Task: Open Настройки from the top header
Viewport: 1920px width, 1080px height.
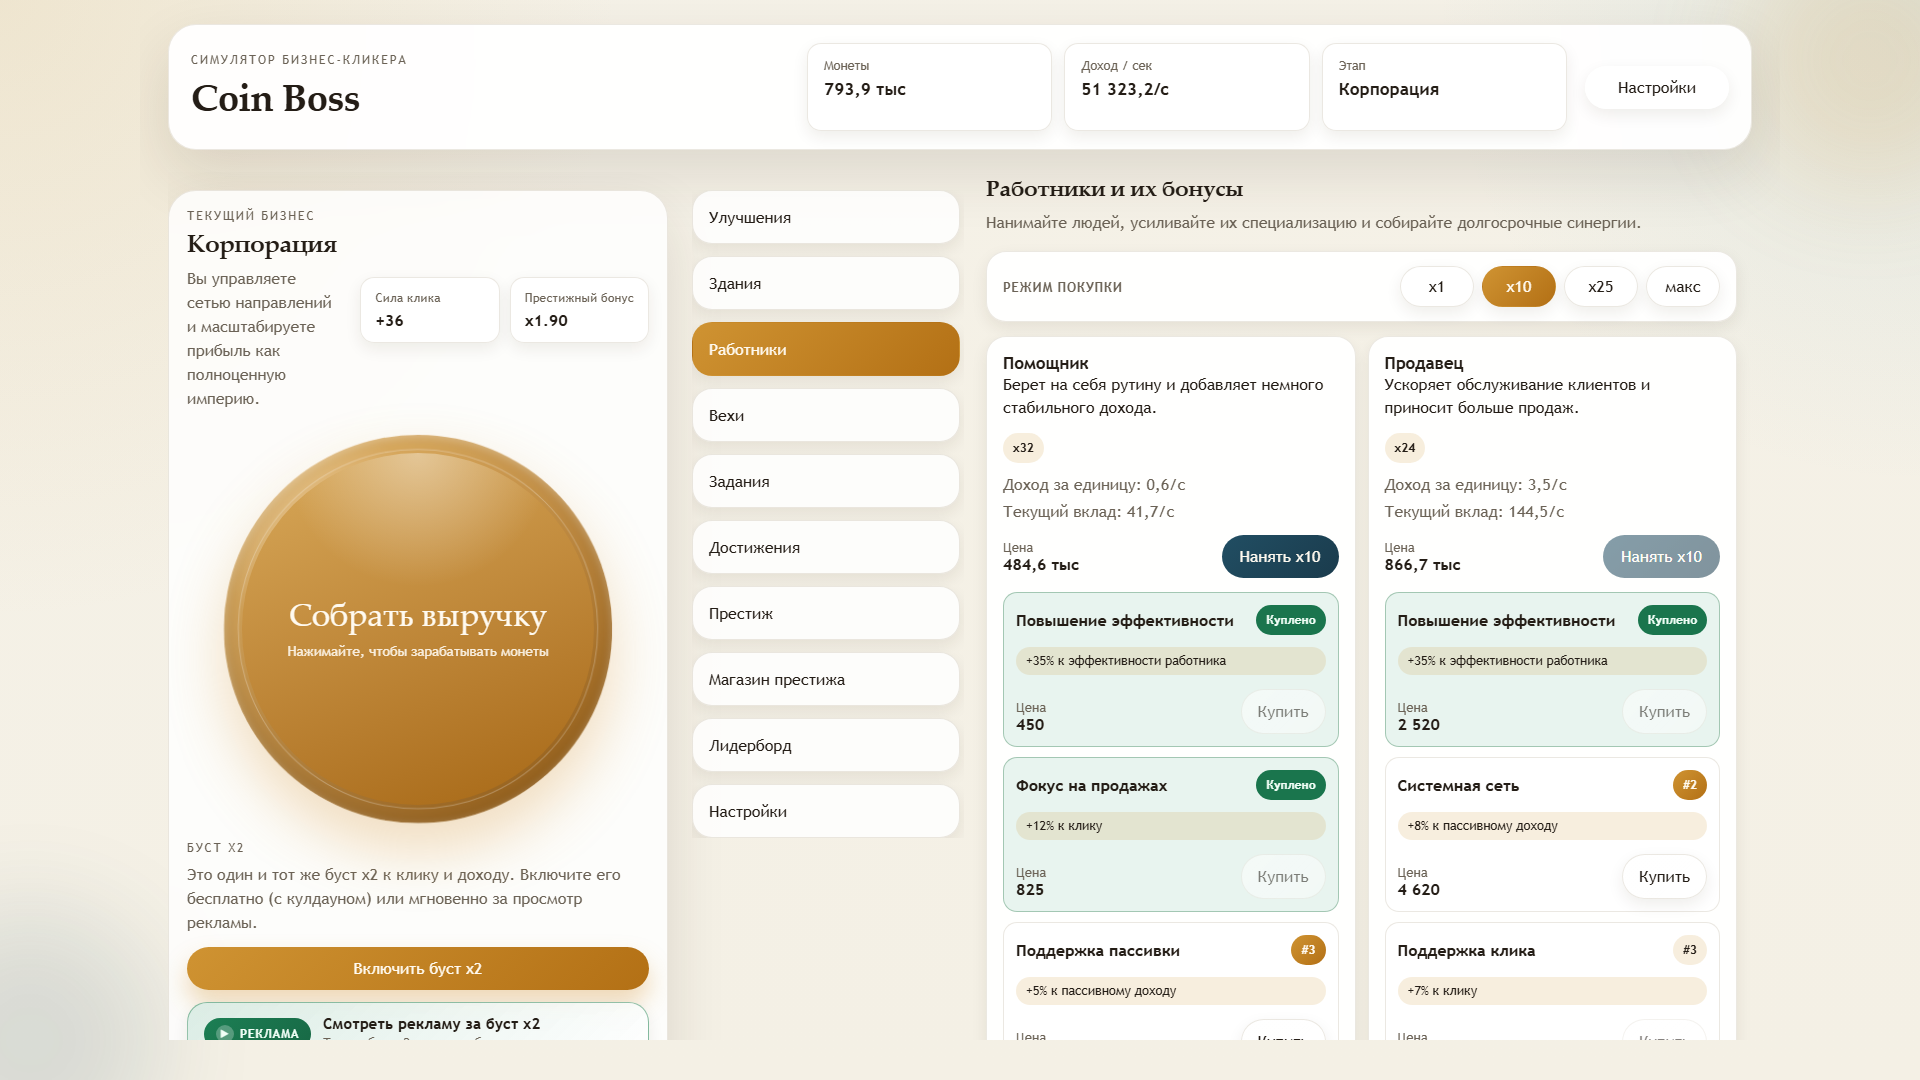Action: (1656, 88)
